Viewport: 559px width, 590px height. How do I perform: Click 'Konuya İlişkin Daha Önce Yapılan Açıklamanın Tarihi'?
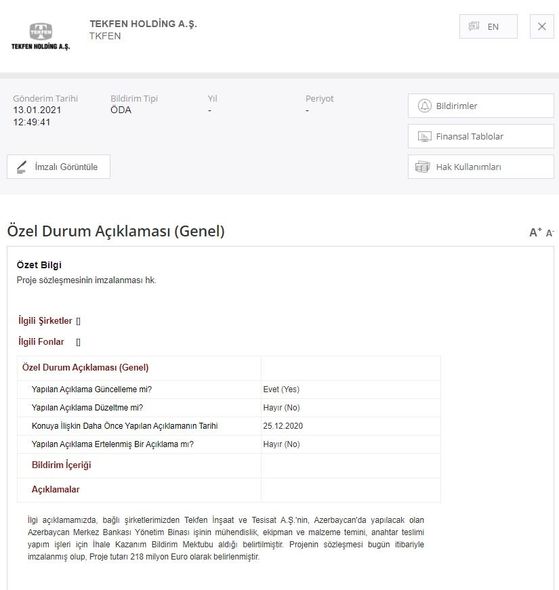[x=125, y=426]
